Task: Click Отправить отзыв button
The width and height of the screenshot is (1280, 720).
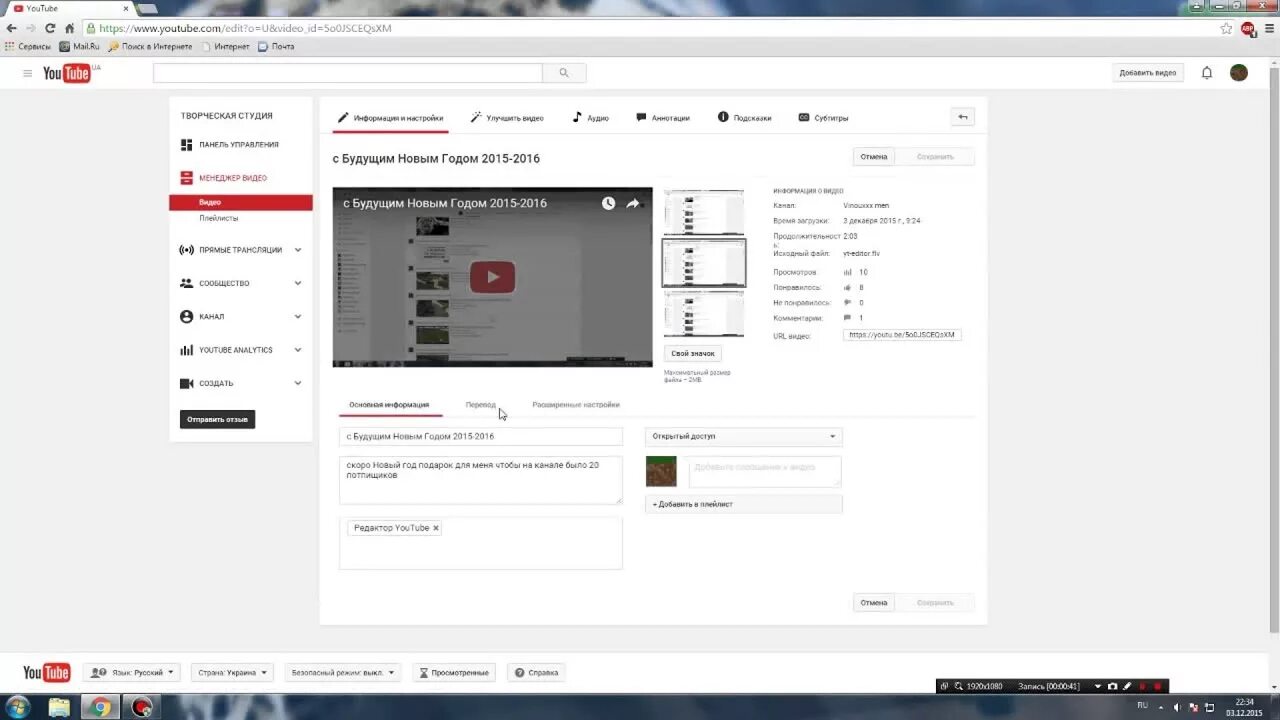Action: [x=217, y=420]
